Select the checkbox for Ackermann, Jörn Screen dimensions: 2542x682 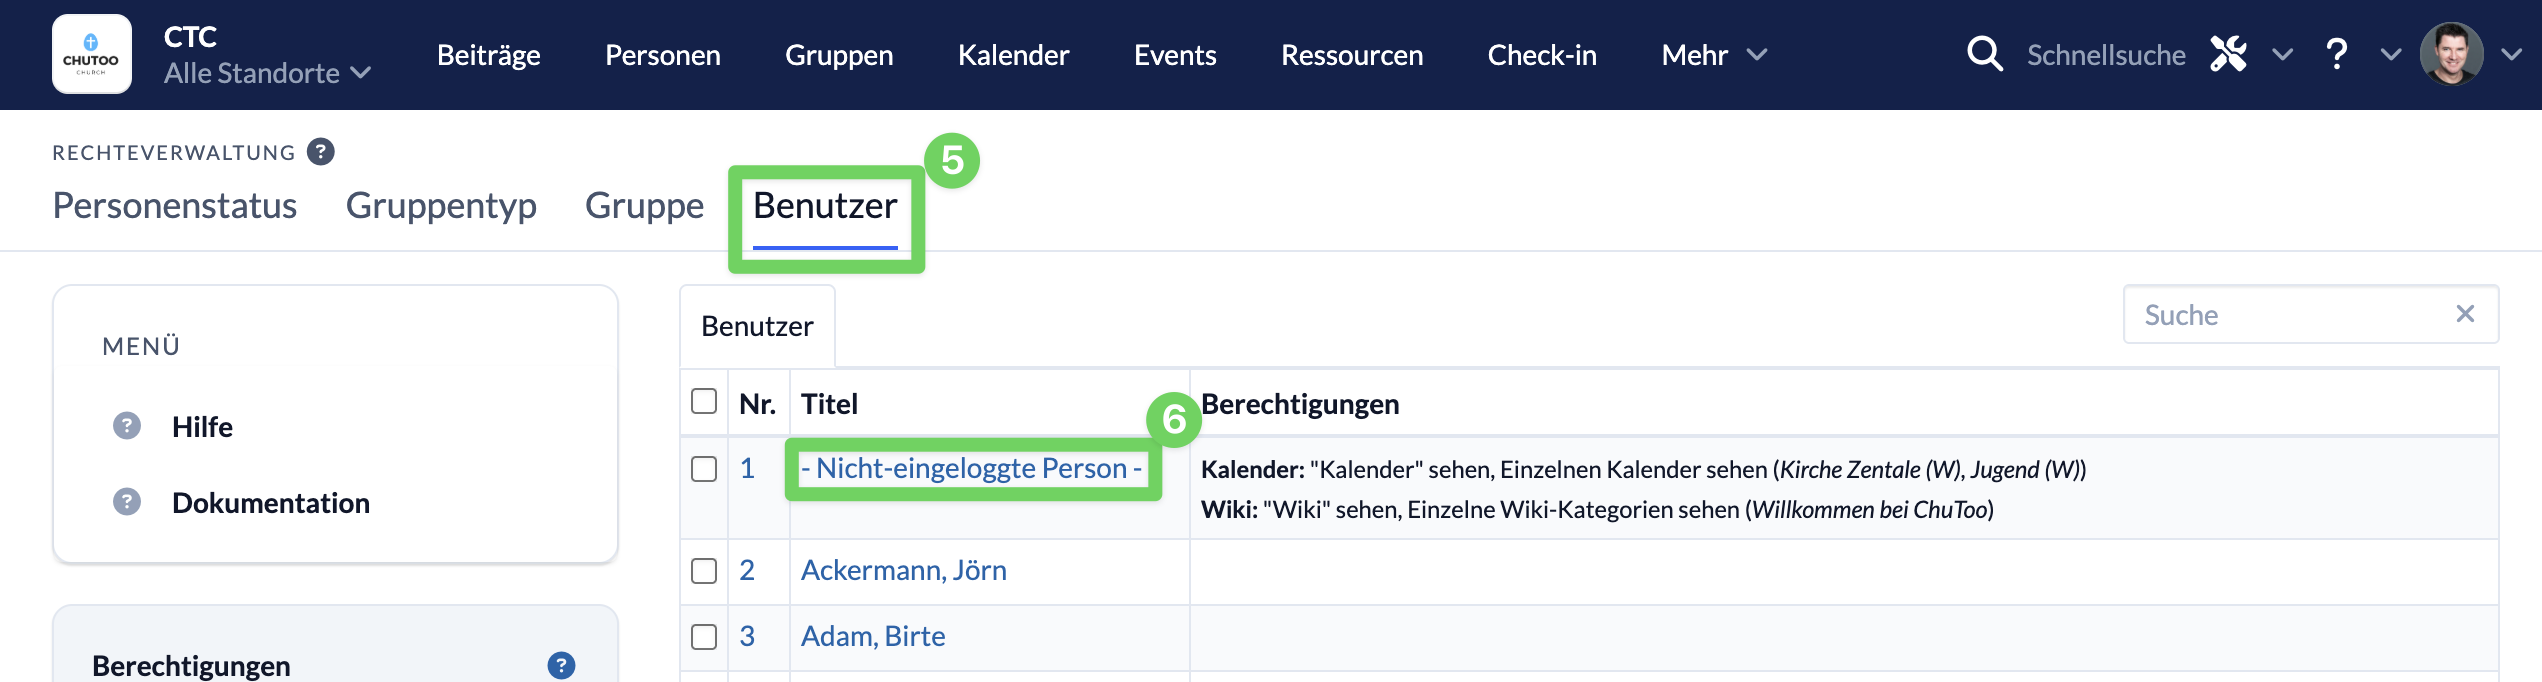[704, 571]
